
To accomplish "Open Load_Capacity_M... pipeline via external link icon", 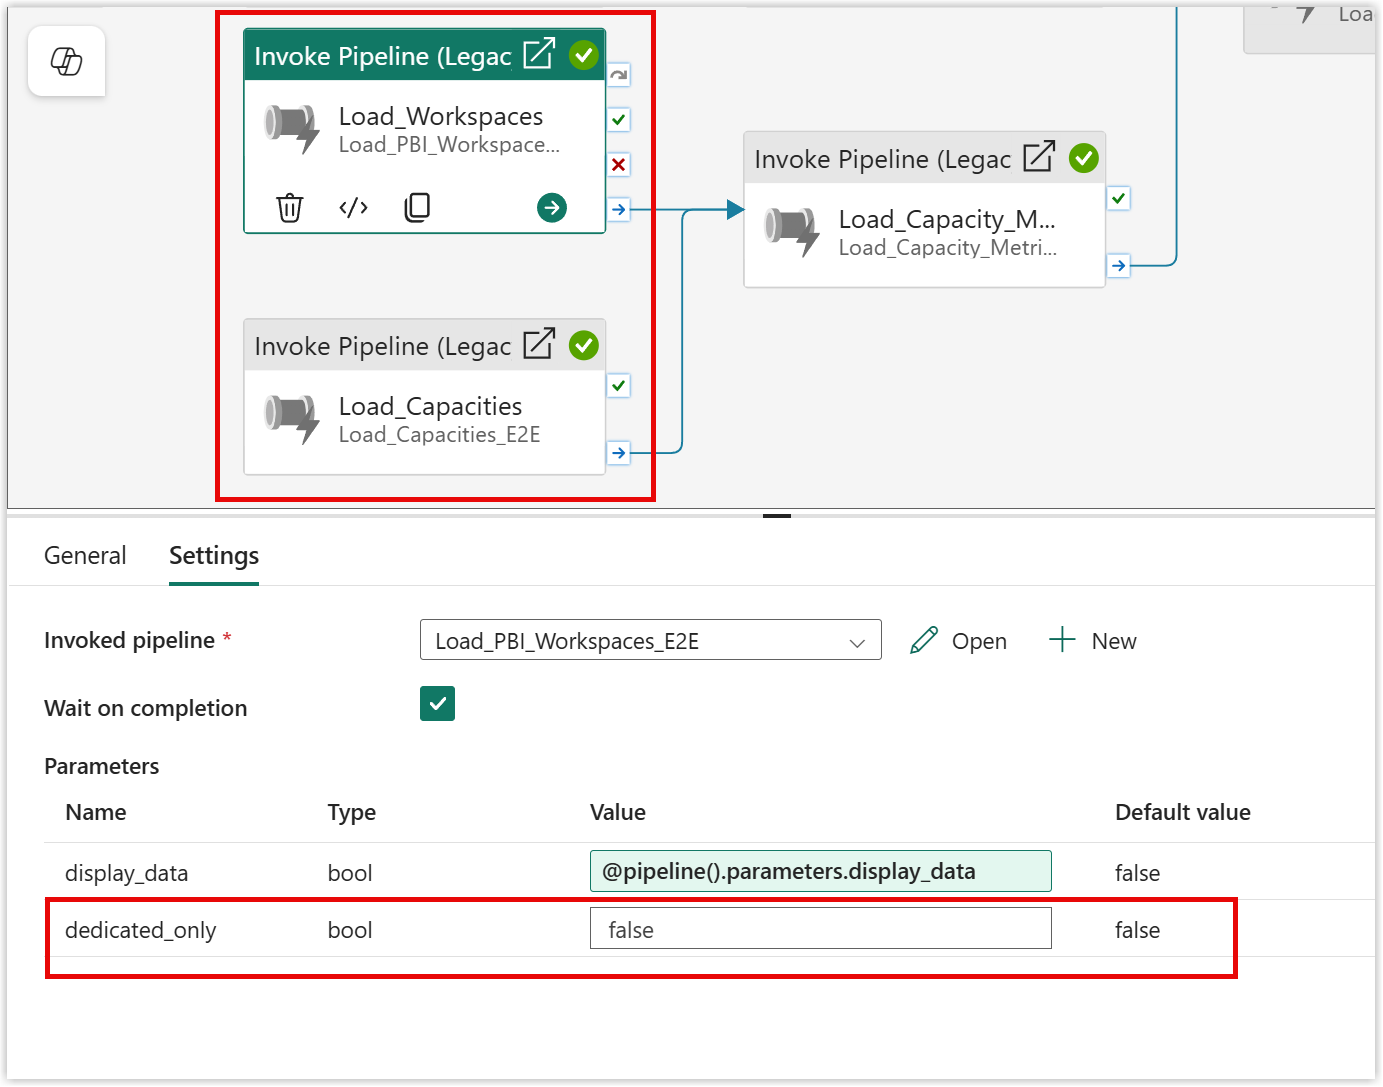I will (1039, 157).
